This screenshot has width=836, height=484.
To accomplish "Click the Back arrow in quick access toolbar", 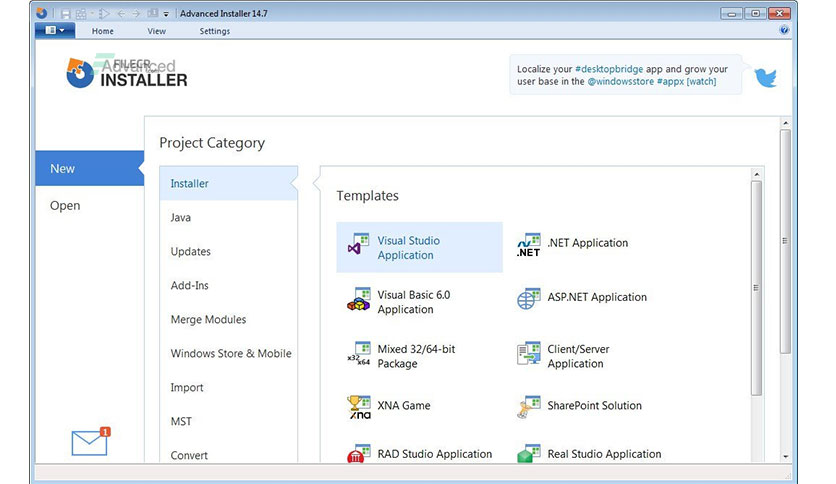I will pyautogui.click(x=121, y=14).
